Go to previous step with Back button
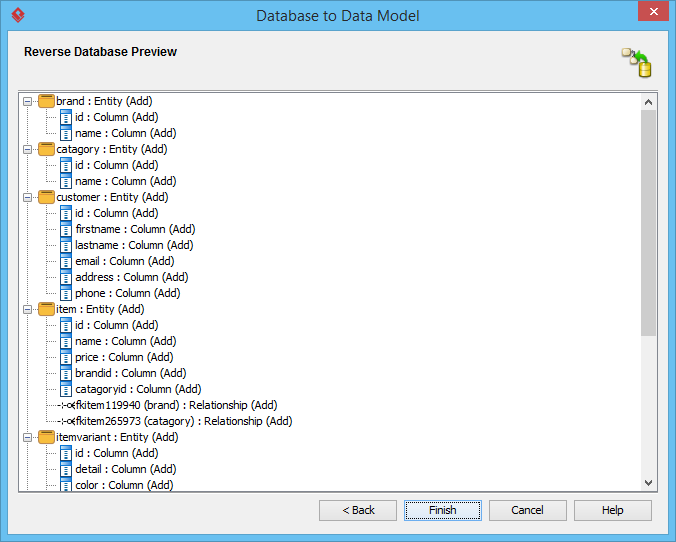Image resolution: width=676 pixels, height=542 pixels. point(358,511)
